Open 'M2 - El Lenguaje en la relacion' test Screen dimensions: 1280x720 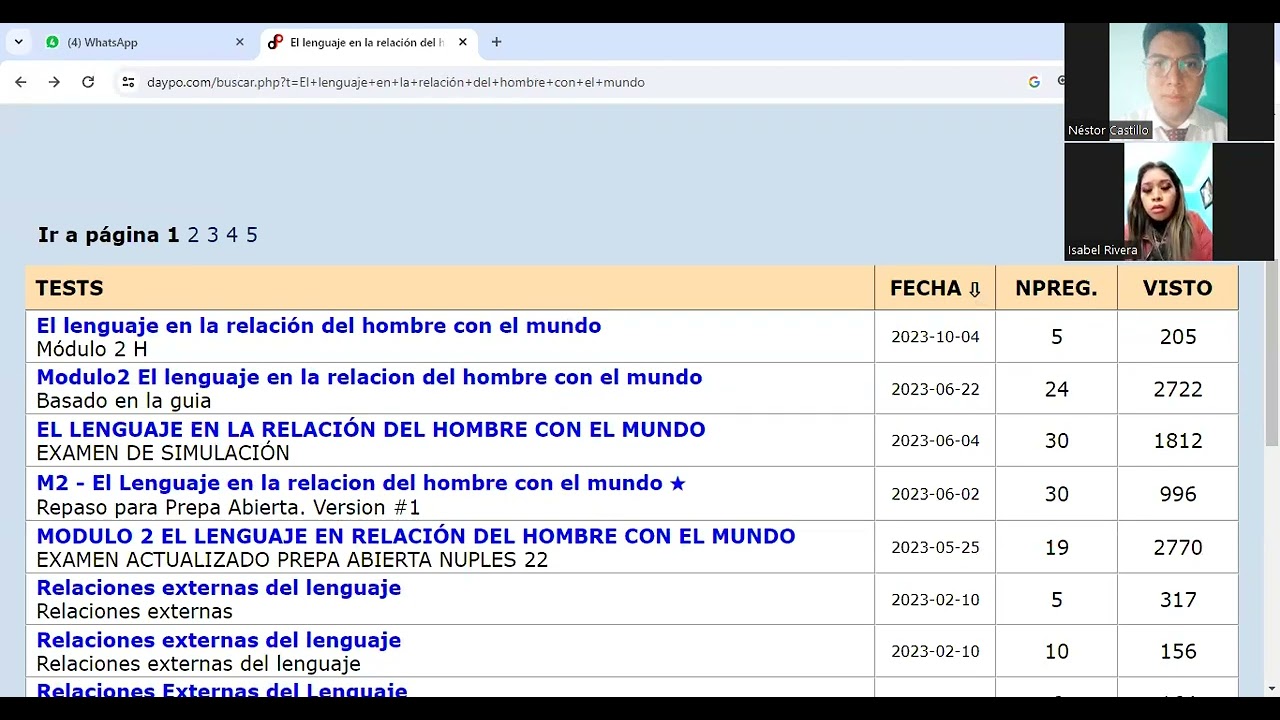(x=350, y=483)
